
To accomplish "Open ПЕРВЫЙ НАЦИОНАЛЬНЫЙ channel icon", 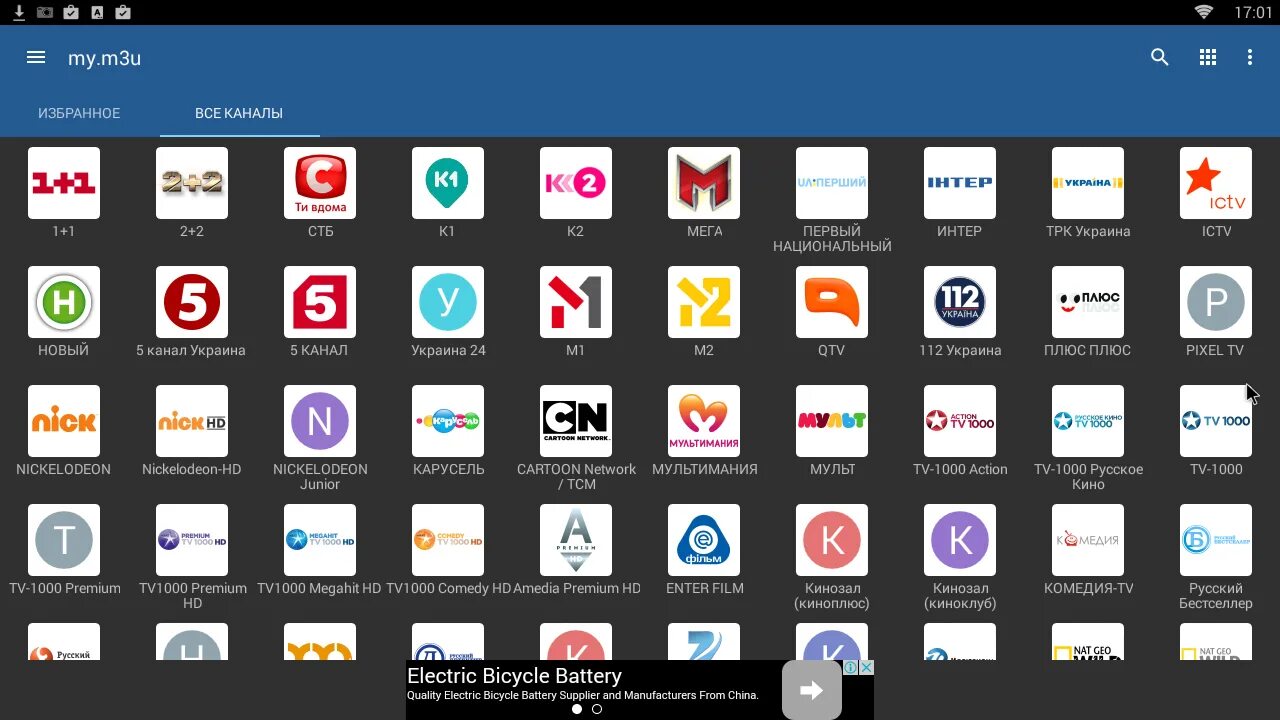I will (832, 183).
